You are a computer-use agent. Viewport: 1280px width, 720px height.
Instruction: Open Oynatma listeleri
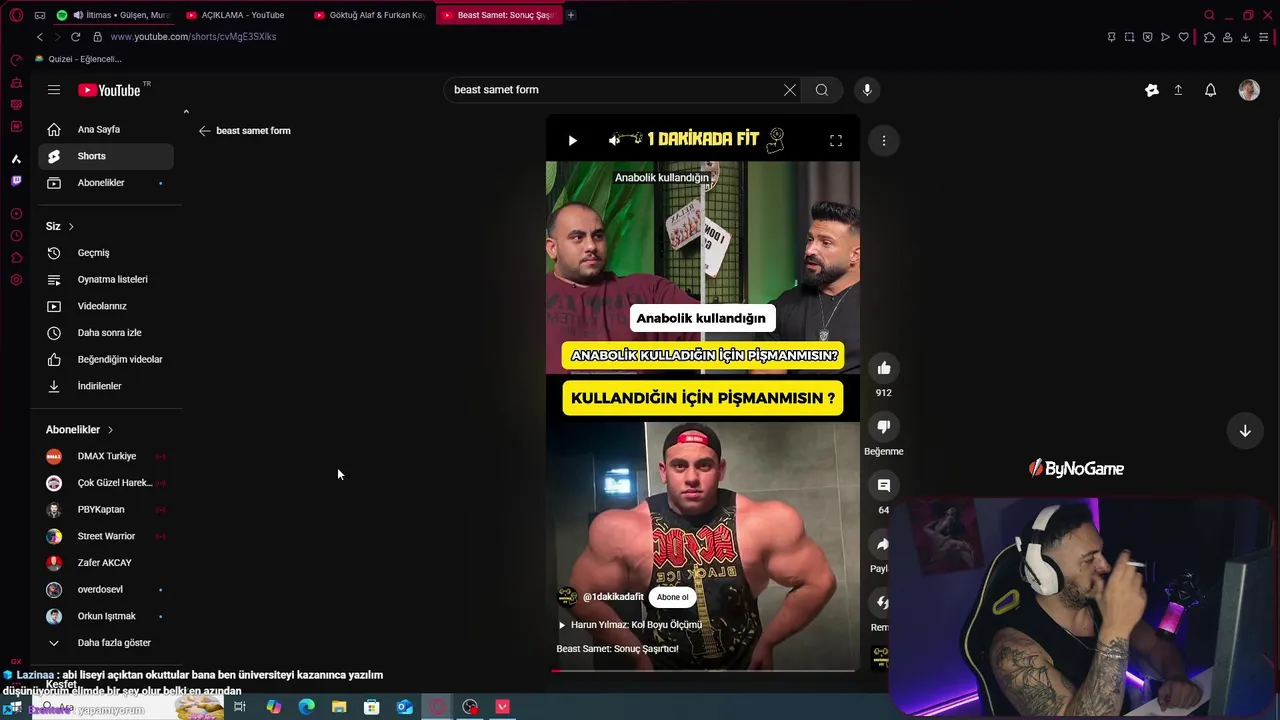(x=106, y=280)
